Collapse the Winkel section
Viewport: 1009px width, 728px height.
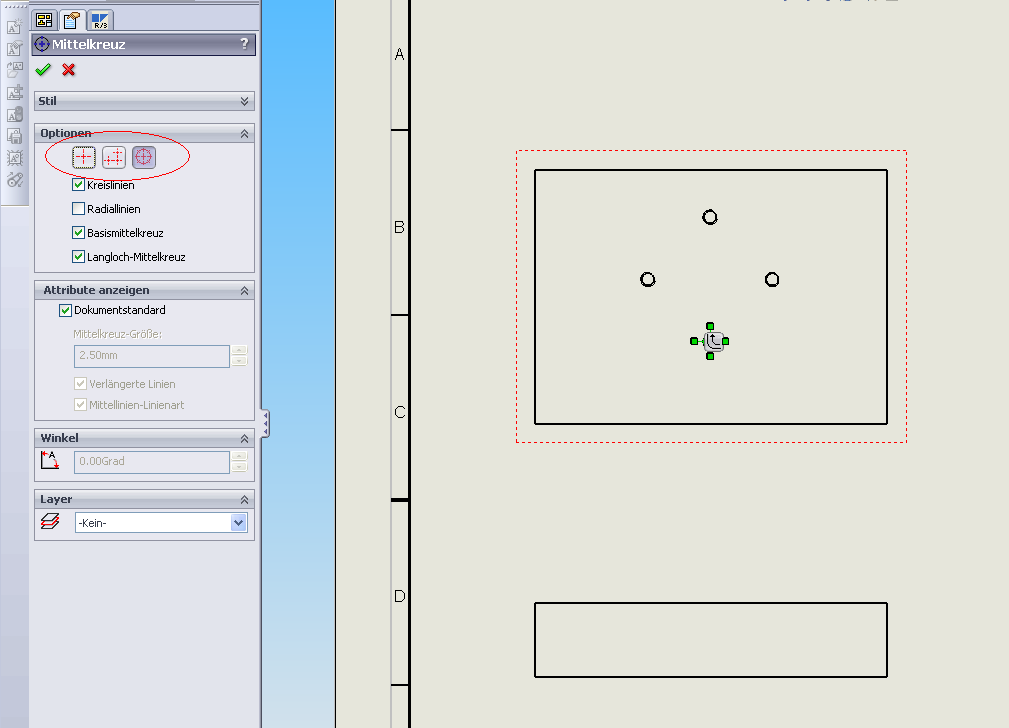pyautogui.click(x=244, y=438)
